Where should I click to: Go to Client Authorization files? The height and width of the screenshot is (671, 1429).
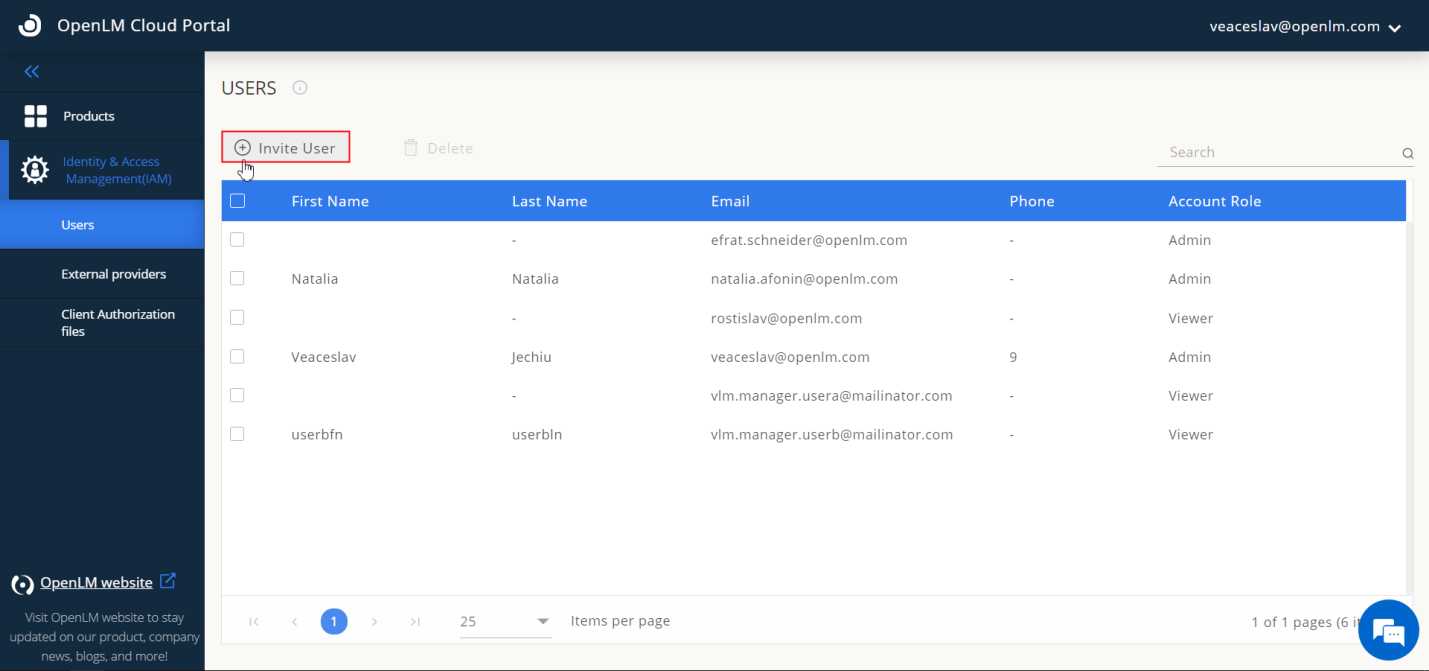(x=117, y=322)
